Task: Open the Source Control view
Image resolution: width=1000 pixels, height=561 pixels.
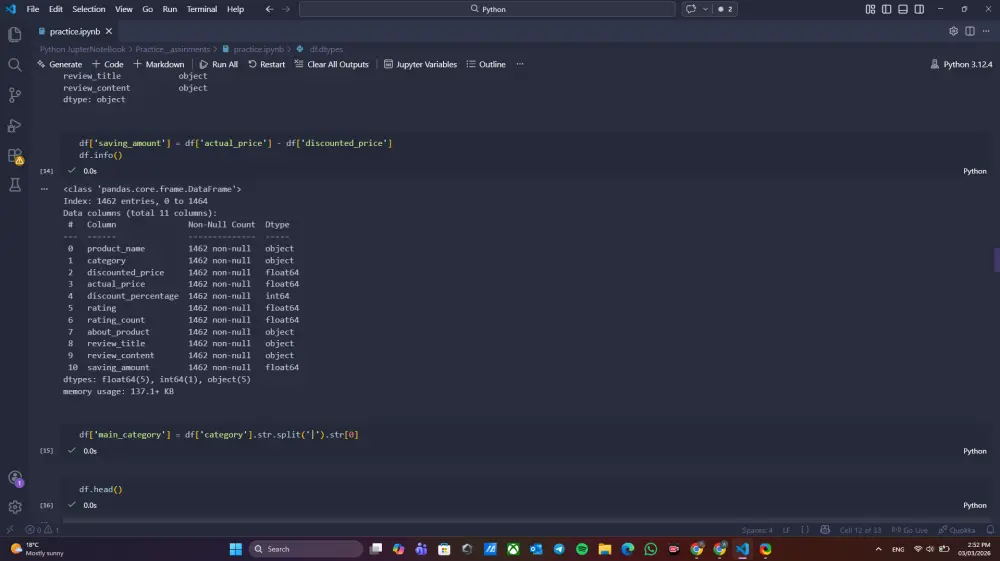Action: [x=15, y=95]
